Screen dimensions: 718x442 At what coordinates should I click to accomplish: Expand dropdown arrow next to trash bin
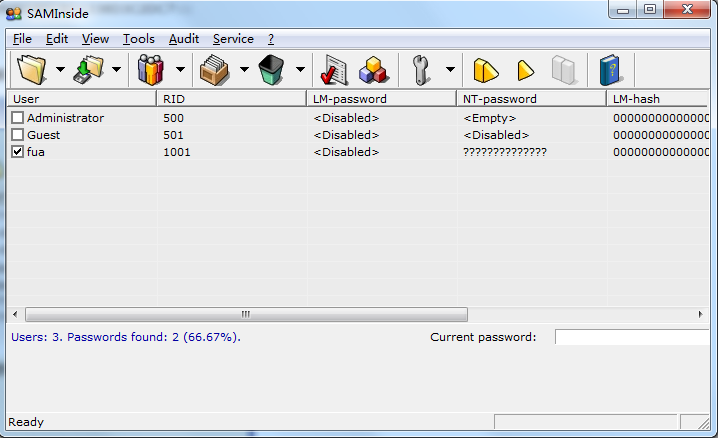(x=300, y=70)
